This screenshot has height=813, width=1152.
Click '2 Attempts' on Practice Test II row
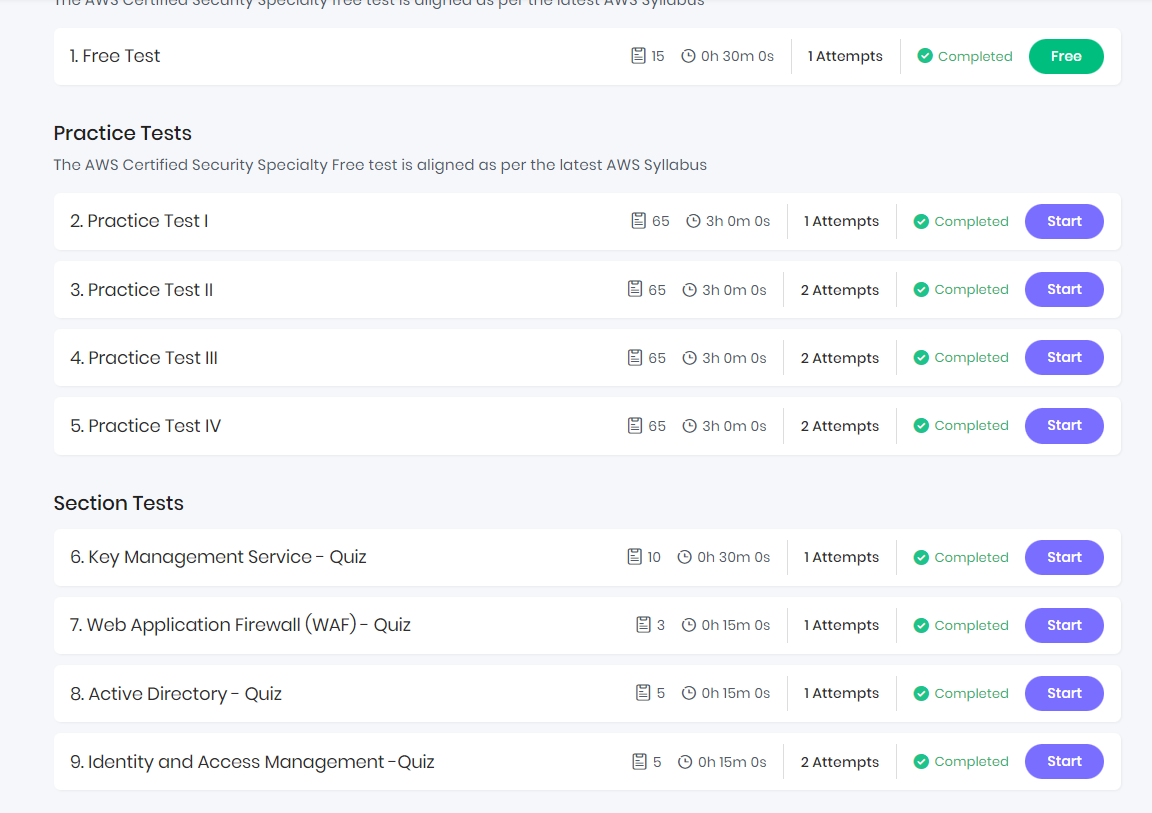[x=840, y=290]
